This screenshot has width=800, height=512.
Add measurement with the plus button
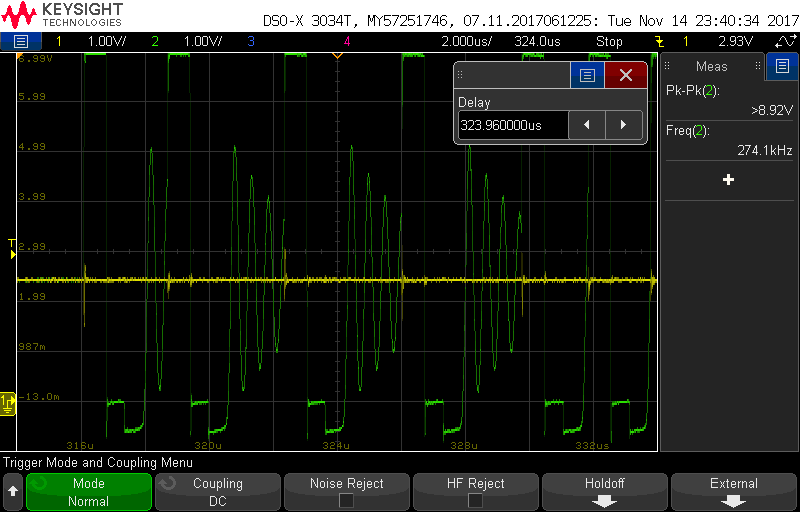pos(729,180)
